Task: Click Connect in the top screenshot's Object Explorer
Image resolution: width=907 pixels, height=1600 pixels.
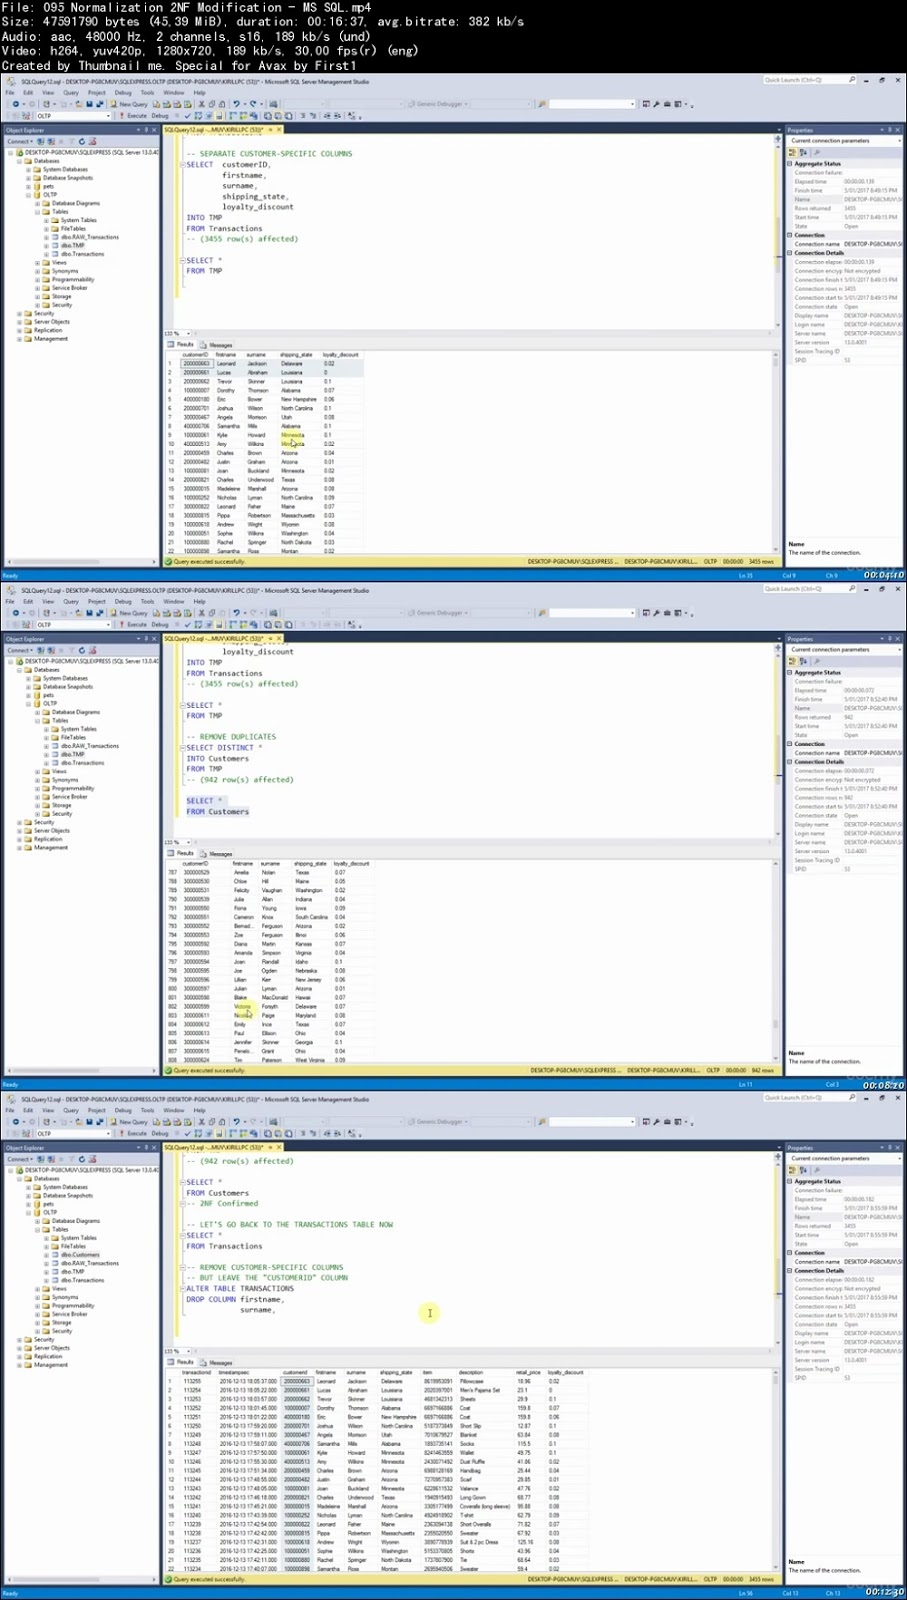Action: (x=19, y=142)
